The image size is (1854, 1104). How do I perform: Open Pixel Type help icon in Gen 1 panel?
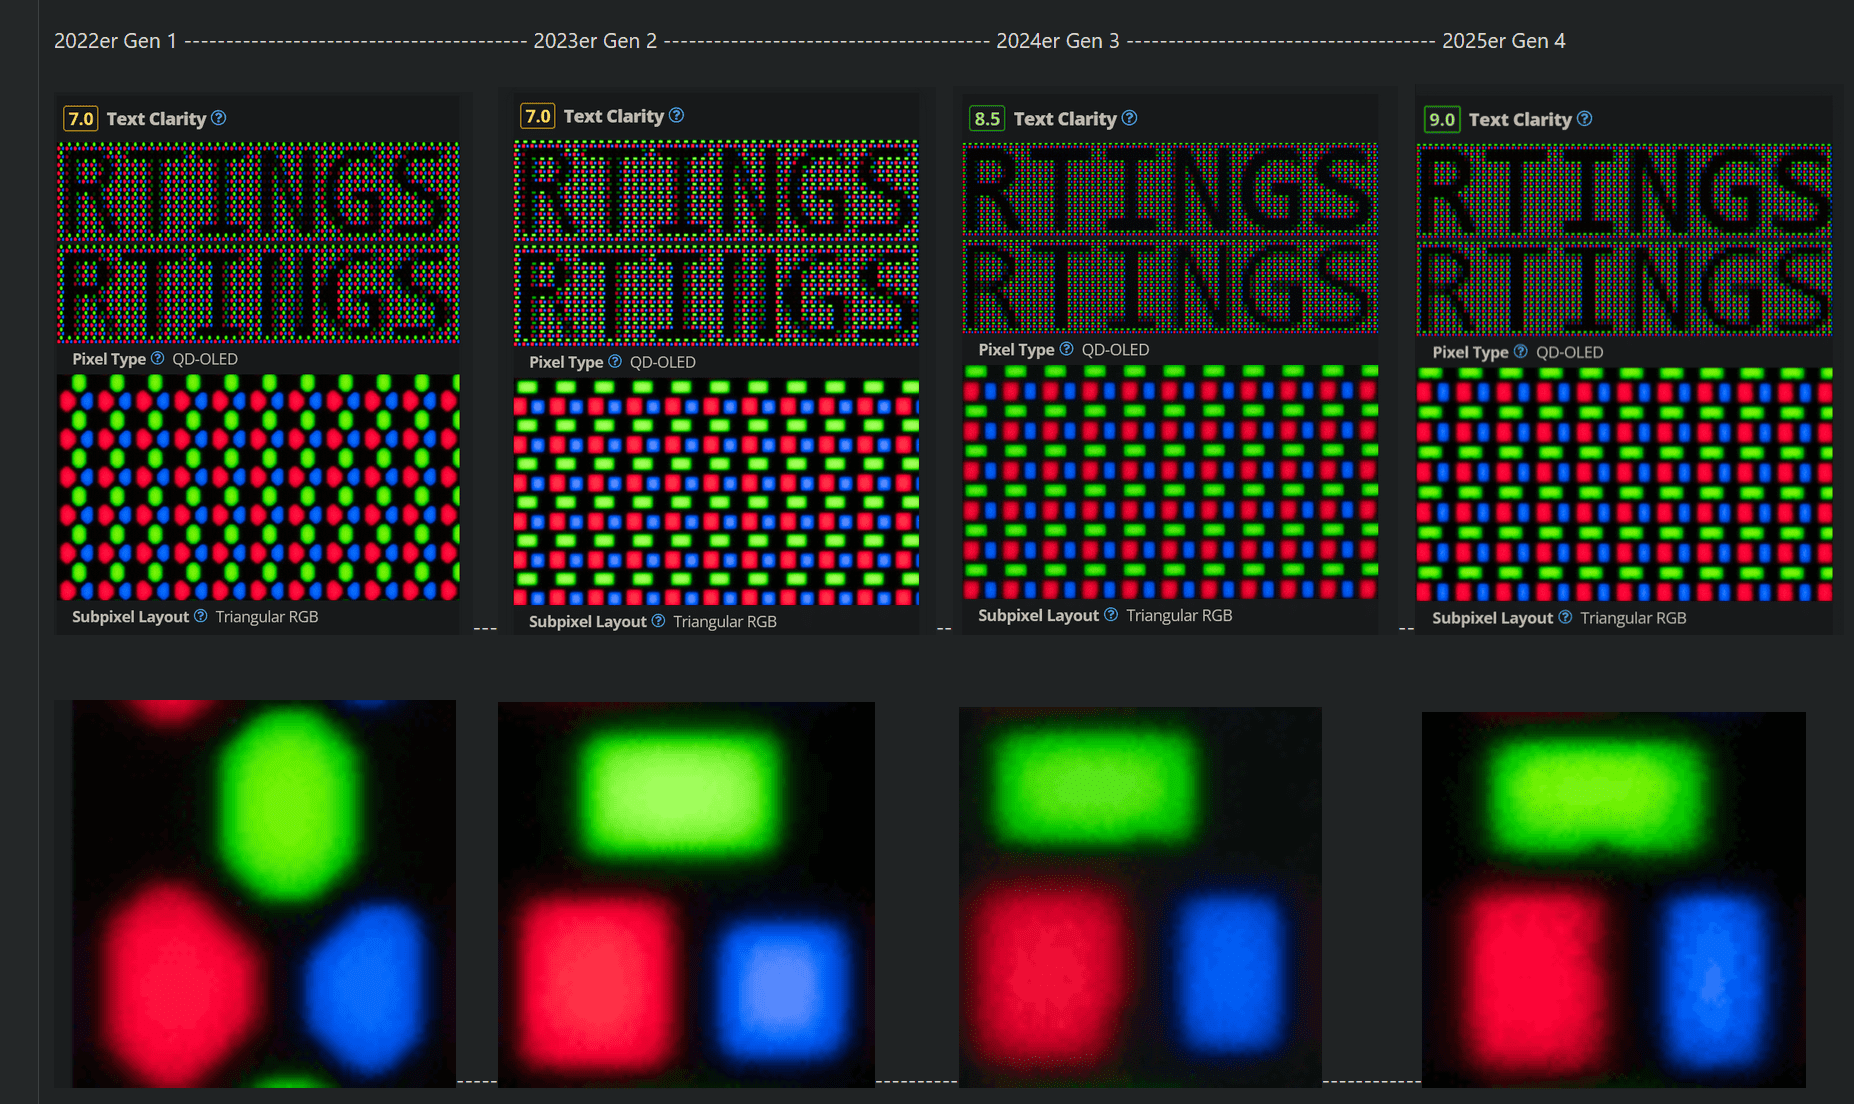coord(157,358)
